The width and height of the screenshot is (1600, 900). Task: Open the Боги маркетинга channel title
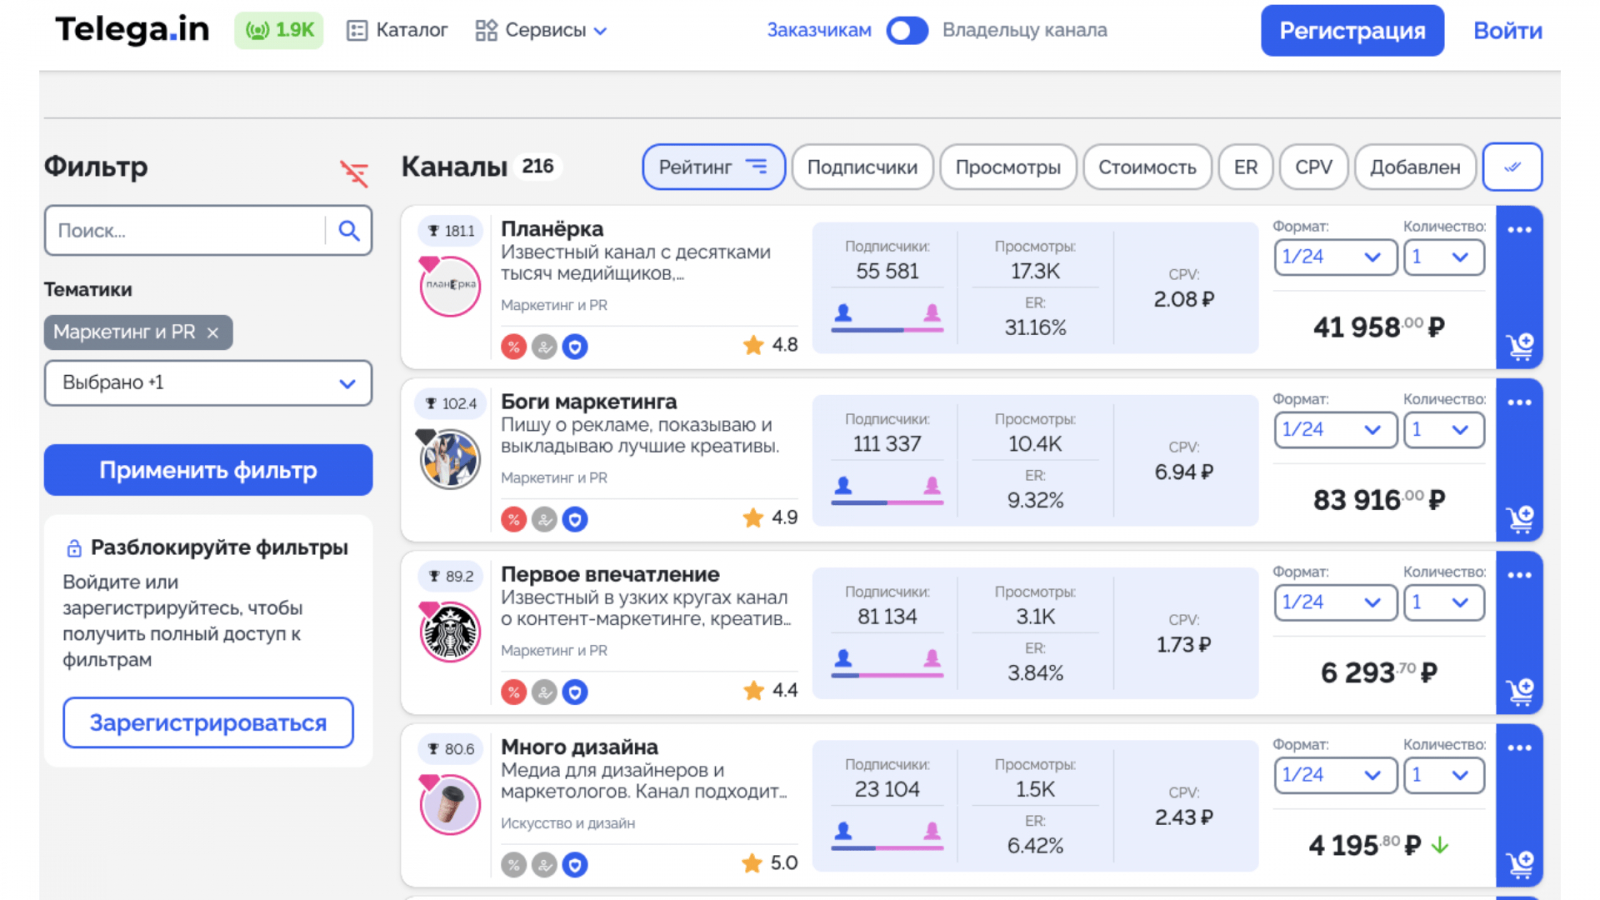click(589, 402)
